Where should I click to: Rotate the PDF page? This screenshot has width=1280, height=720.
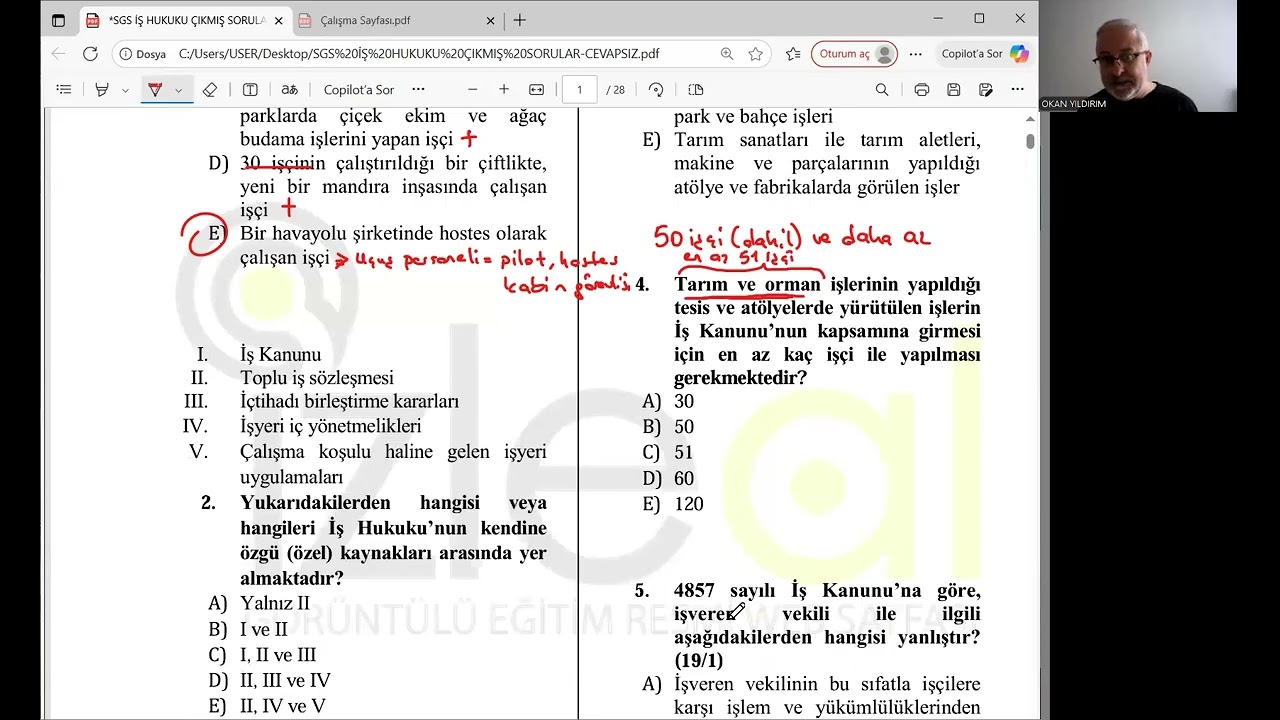point(656,90)
